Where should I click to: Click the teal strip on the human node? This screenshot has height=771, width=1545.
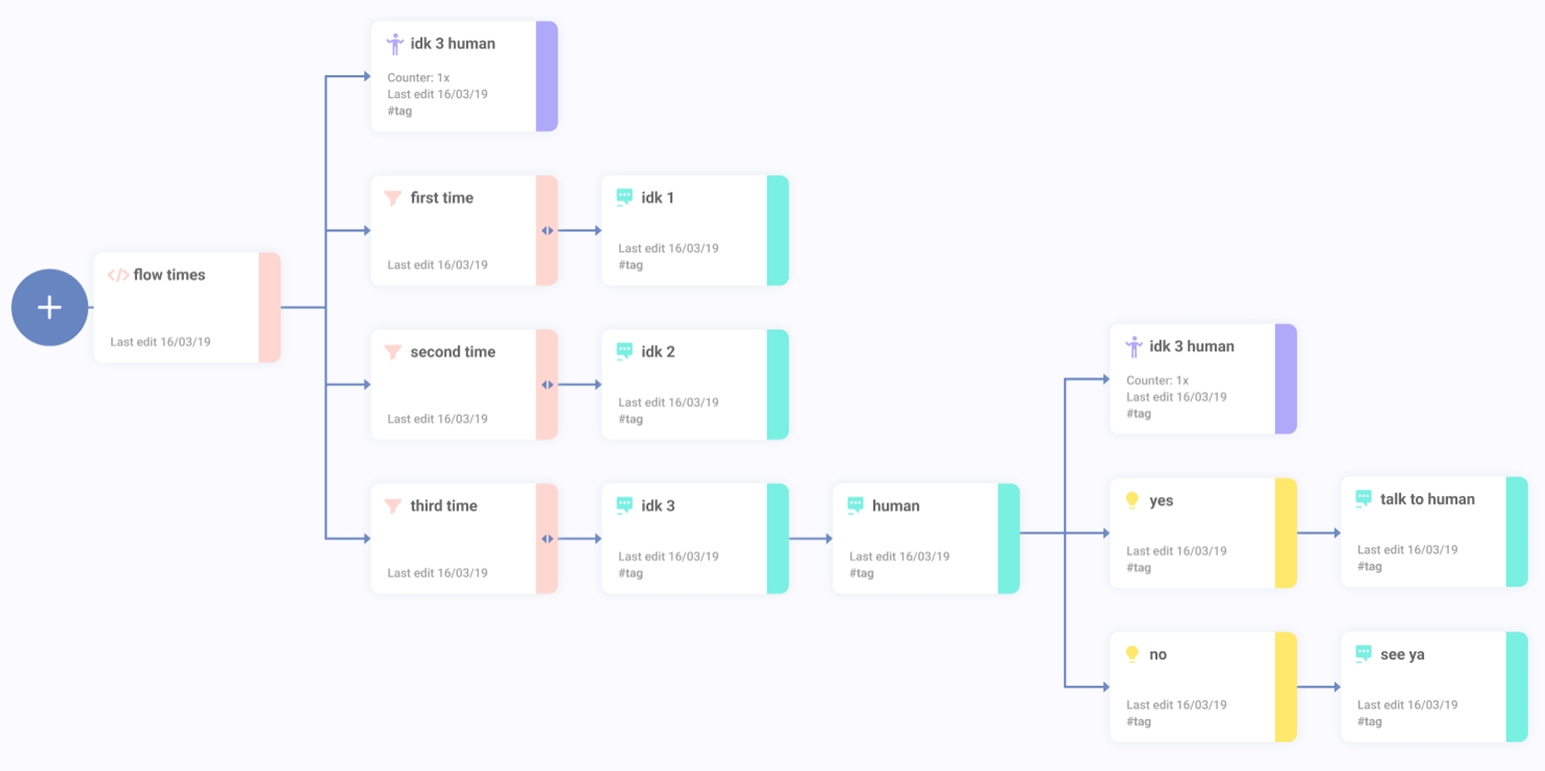[x=1008, y=539]
